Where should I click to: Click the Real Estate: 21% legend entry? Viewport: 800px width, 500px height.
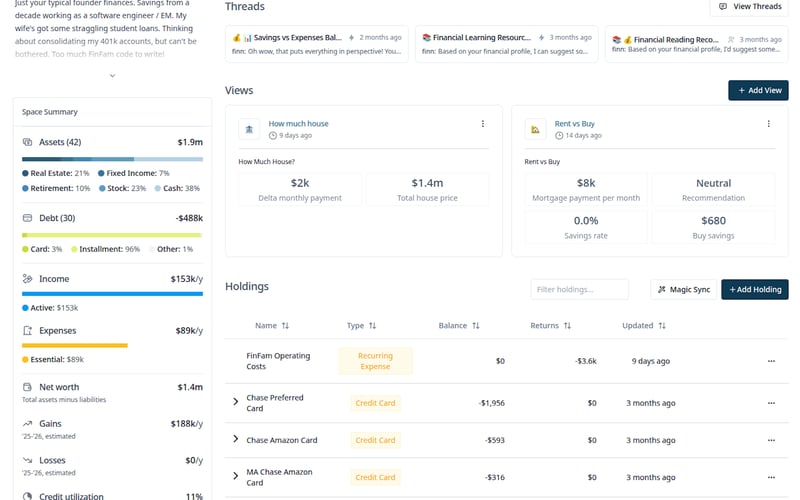pyautogui.click(x=56, y=173)
